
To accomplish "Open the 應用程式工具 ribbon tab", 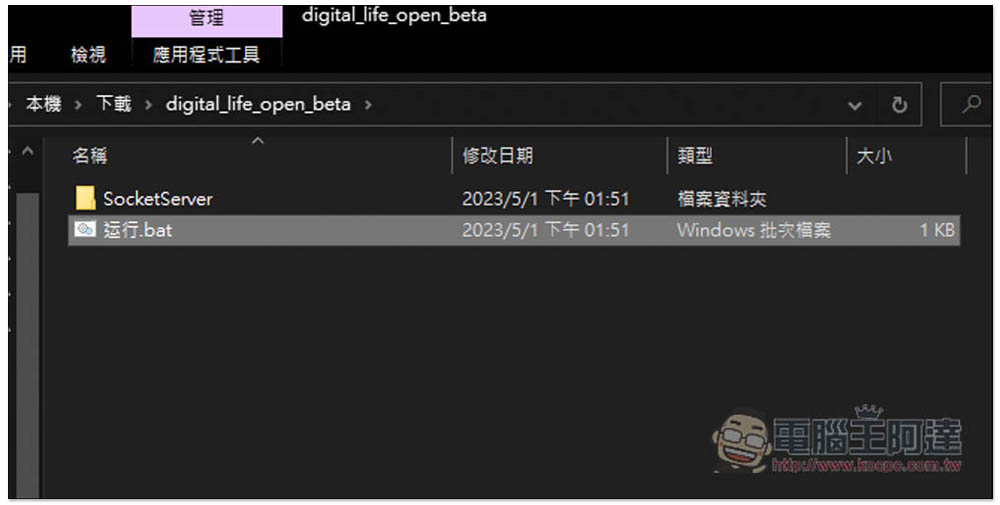I will click(206, 55).
